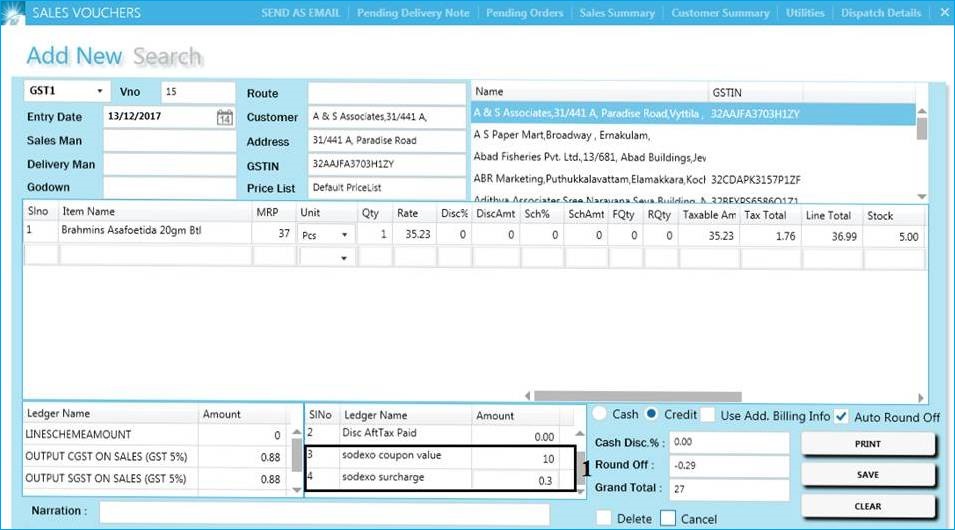Open Customer Summary menu

point(721,13)
